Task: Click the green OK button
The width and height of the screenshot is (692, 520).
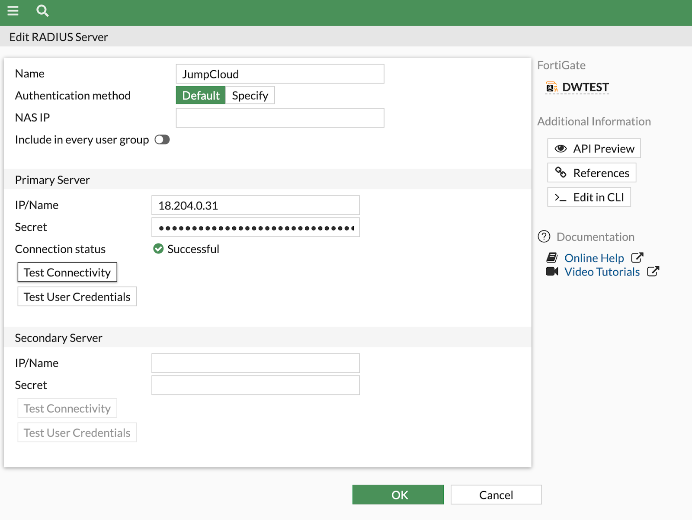Action: click(398, 495)
